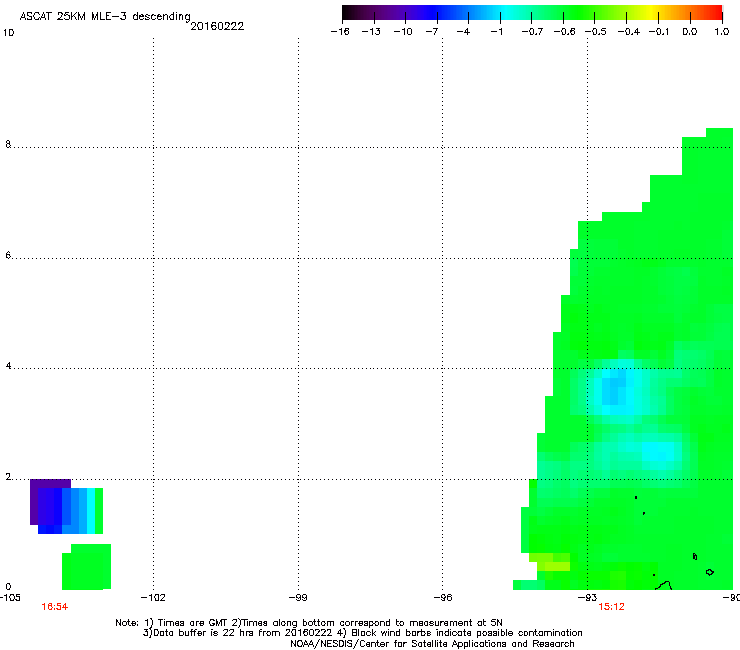Click the -13 color bar label

point(371,32)
